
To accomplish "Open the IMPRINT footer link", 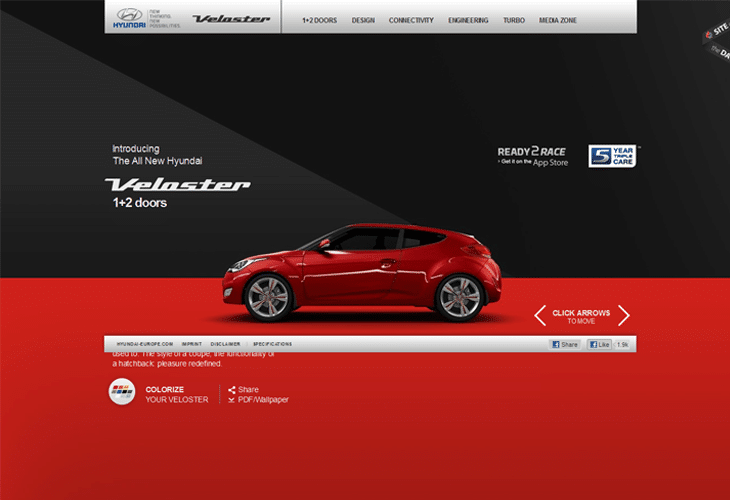I will coord(192,344).
